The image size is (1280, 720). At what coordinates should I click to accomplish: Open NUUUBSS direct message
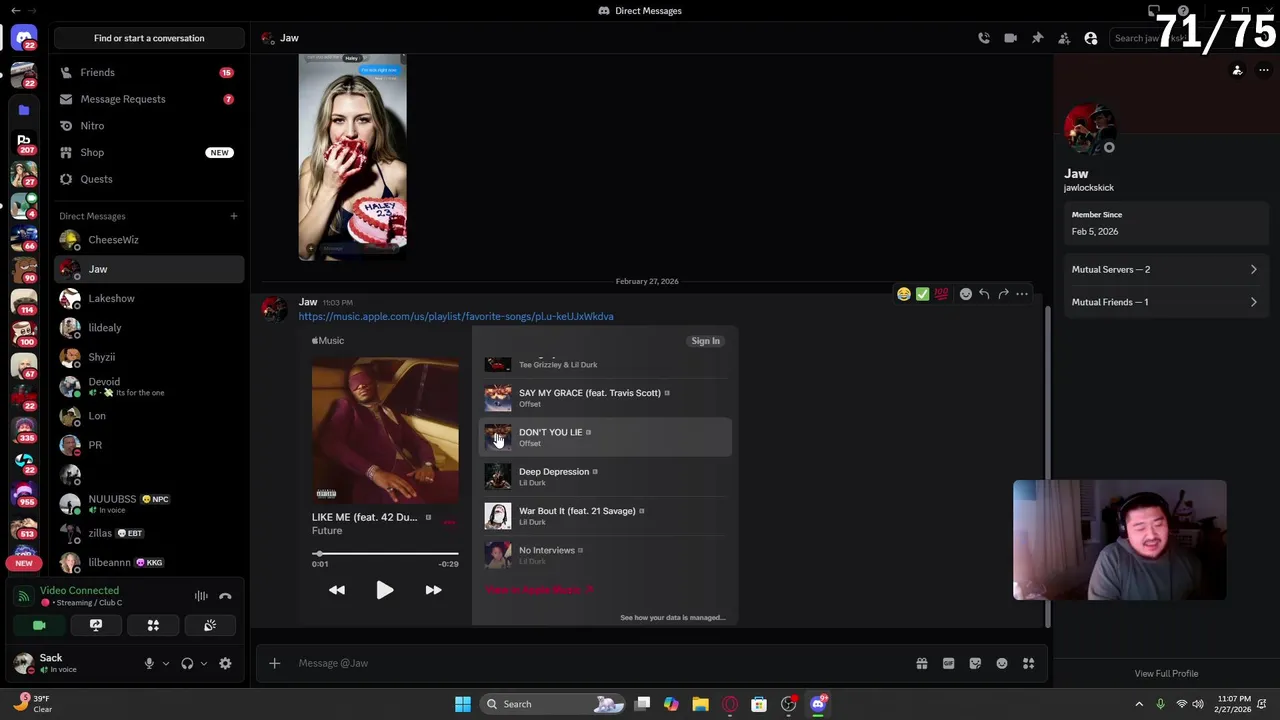pos(149,503)
